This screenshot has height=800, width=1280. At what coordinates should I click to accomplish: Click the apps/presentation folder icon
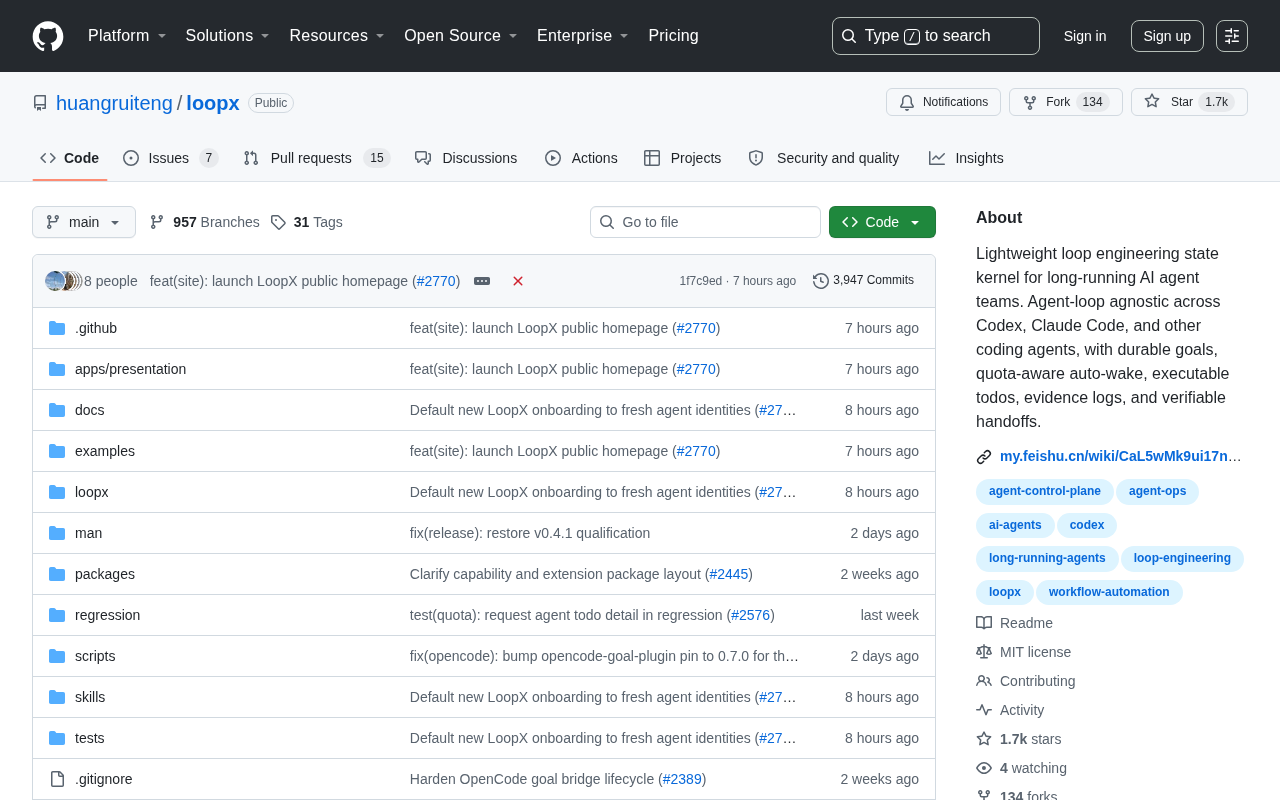[57, 369]
